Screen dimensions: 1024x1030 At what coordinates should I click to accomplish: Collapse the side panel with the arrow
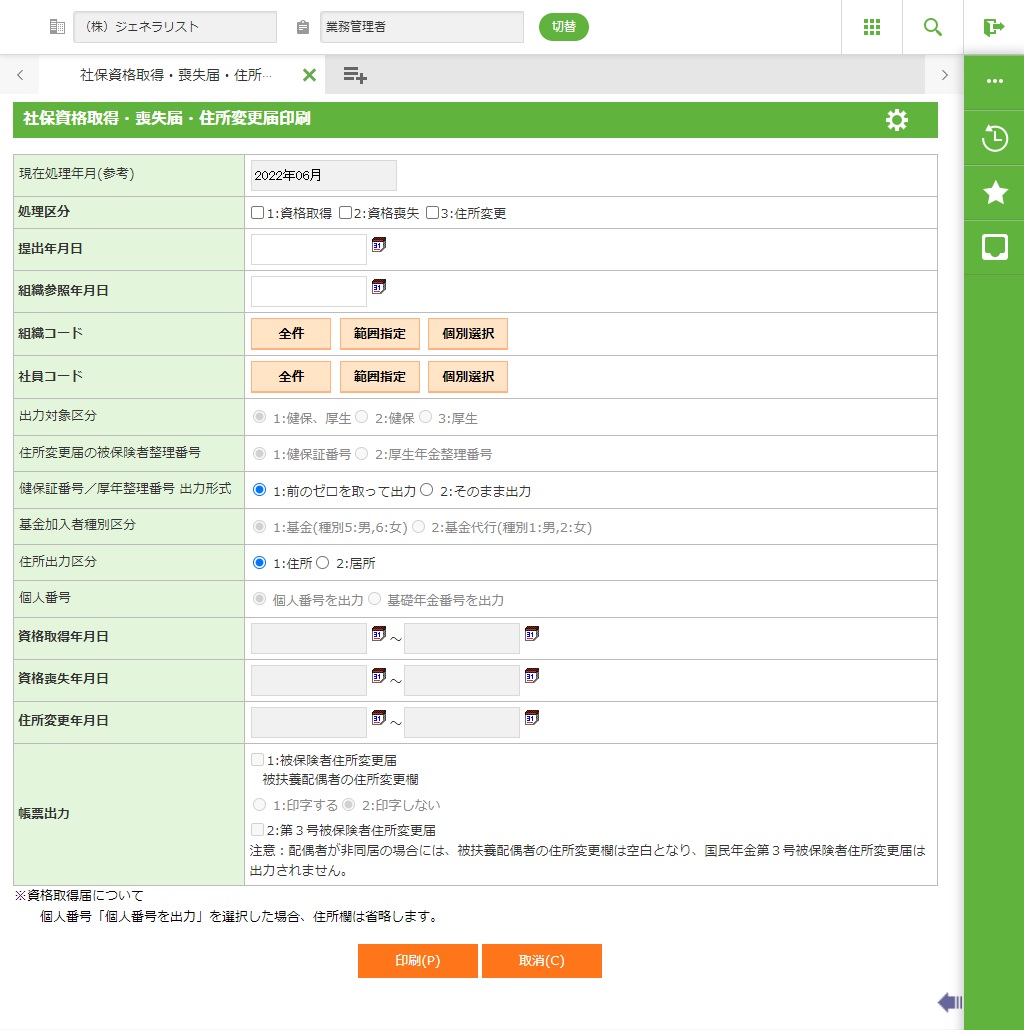[949, 1002]
